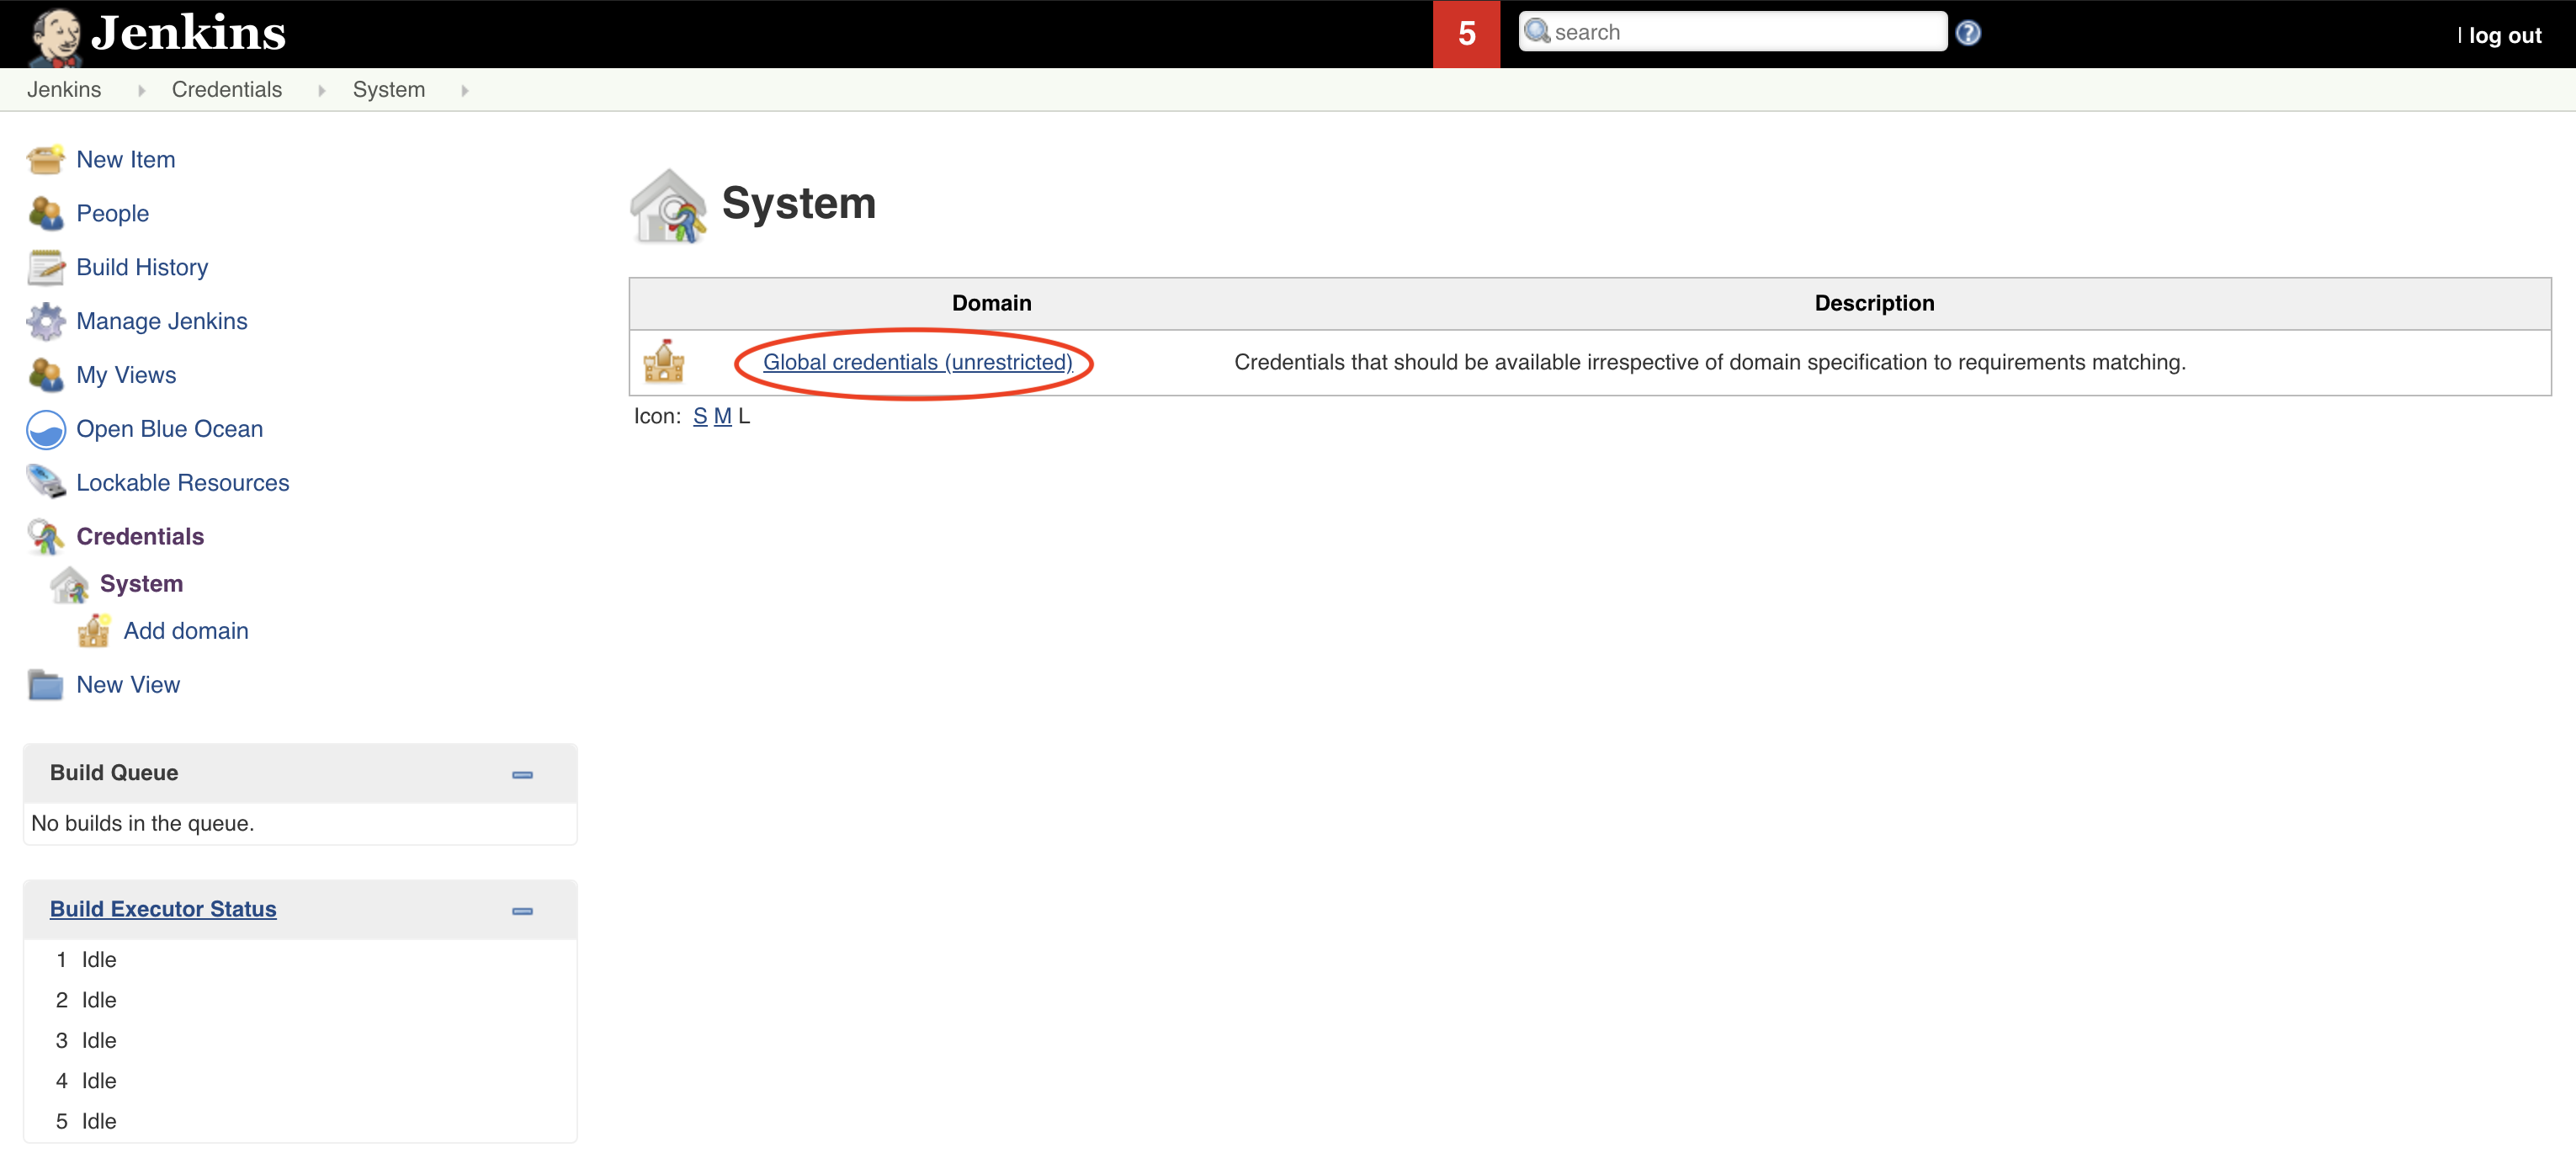Select large icon size L

click(742, 416)
